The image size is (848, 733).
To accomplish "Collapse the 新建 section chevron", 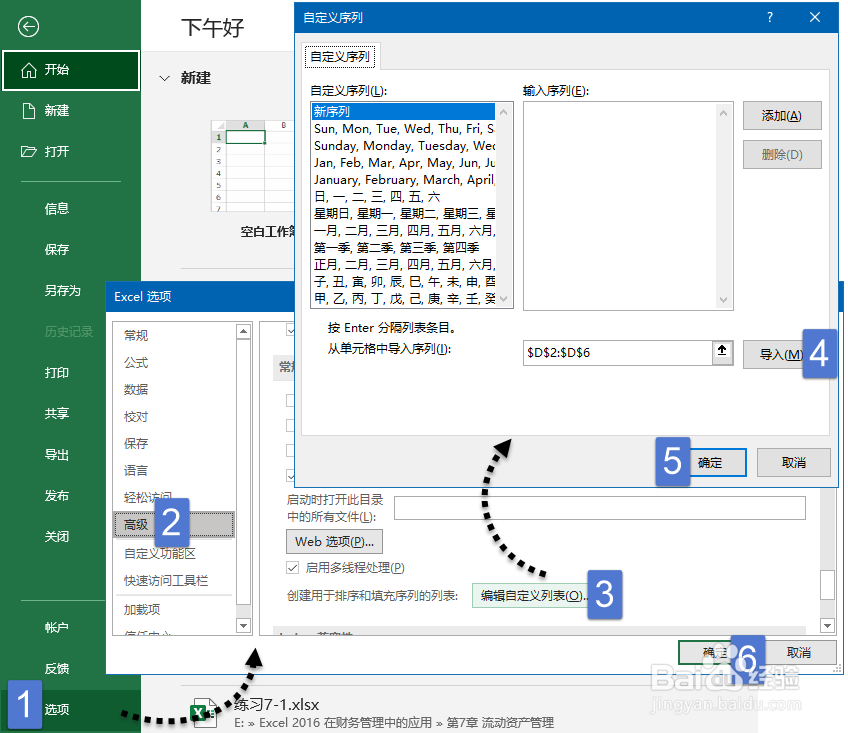I will click(x=164, y=78).
